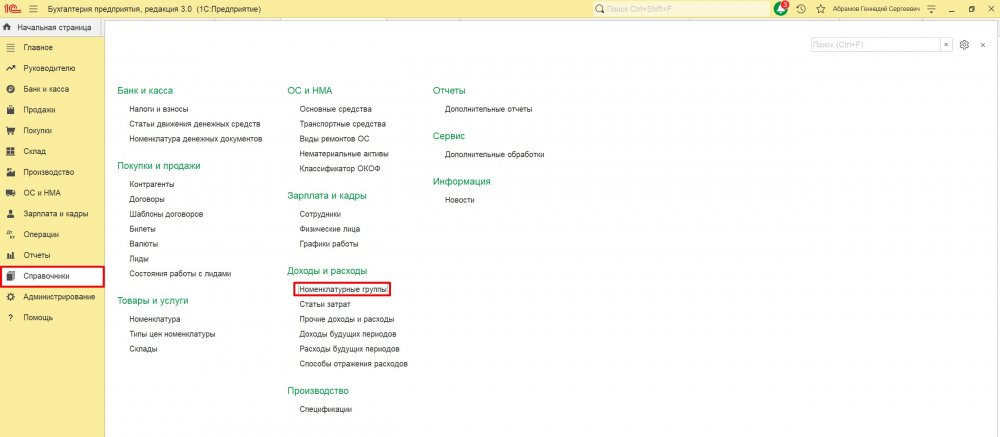
Task: Open Транспортные средства
Action: [342, 124]
